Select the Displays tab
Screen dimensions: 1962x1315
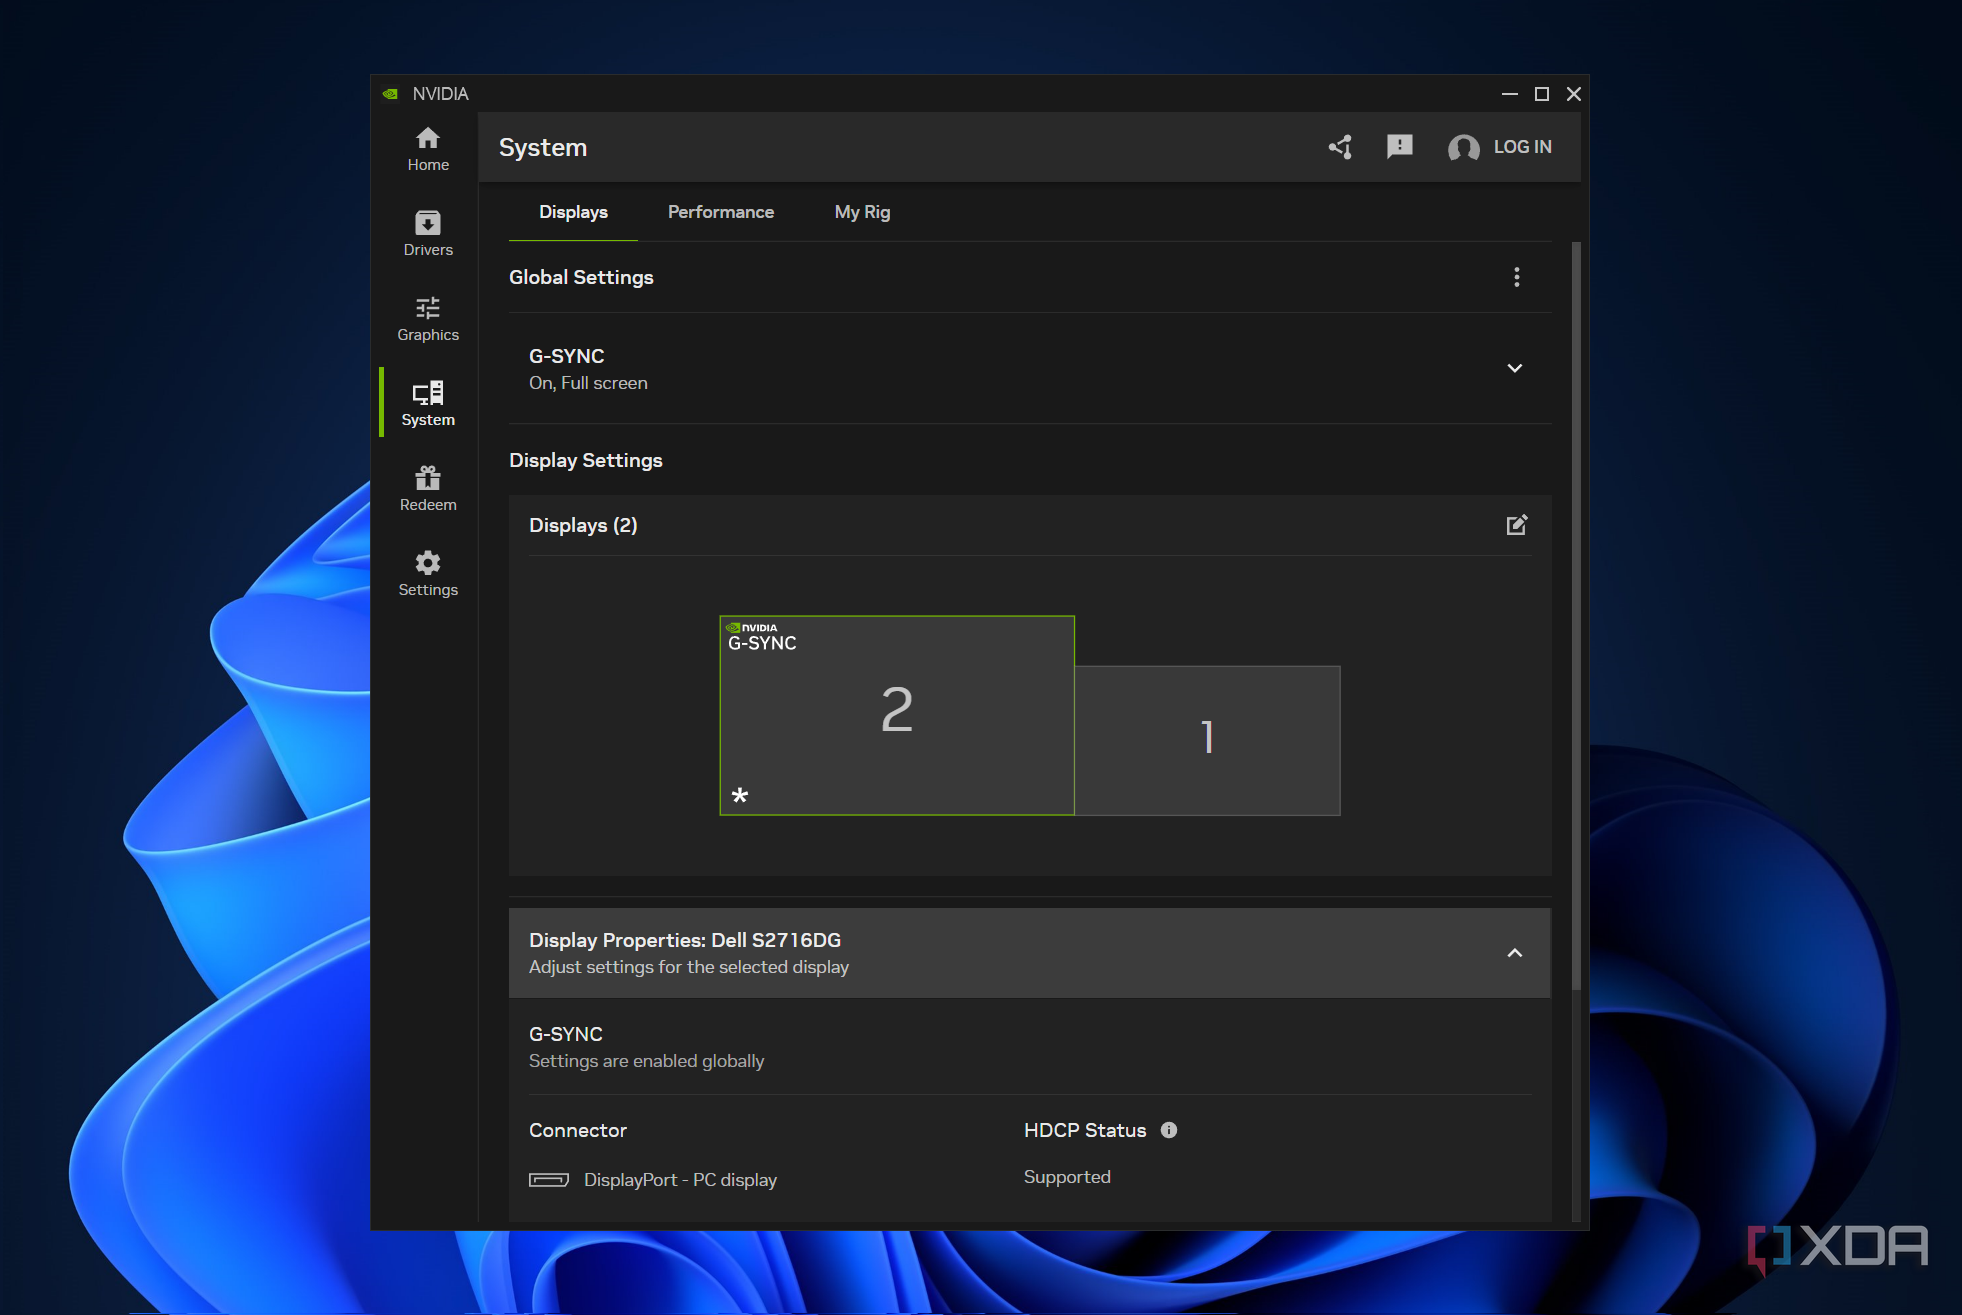573,212
